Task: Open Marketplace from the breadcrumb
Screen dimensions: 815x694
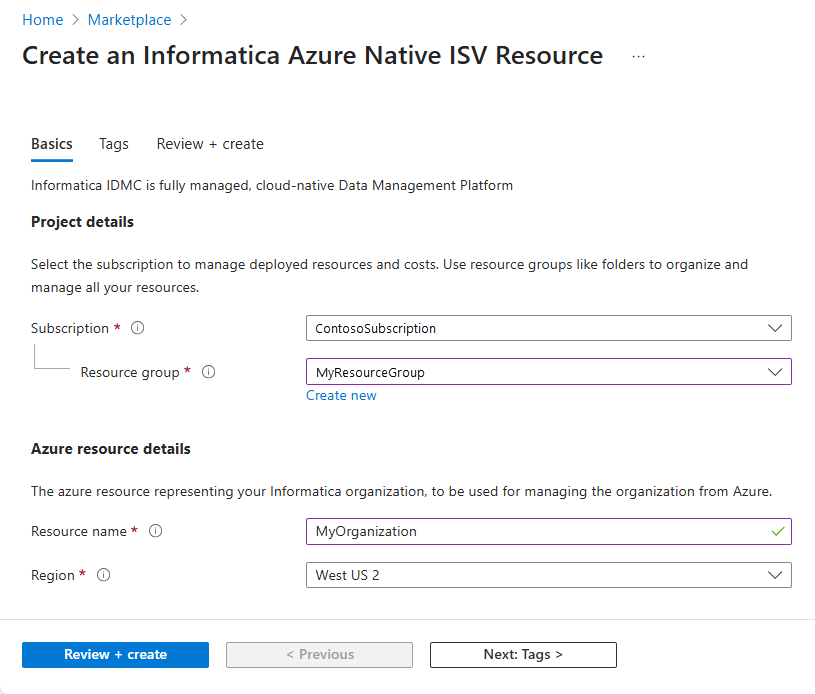Action: 129,19
